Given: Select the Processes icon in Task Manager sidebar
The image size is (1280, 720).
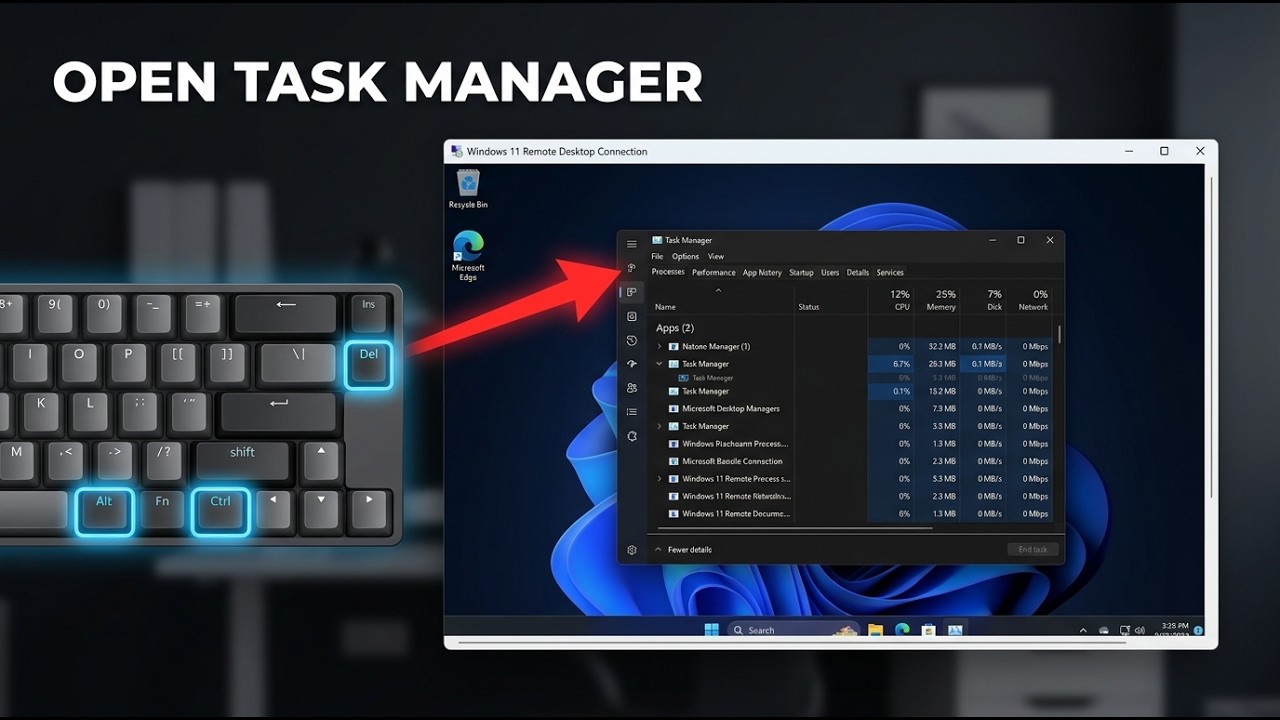Looking at the screenshot, I should [x=631, y=292].
